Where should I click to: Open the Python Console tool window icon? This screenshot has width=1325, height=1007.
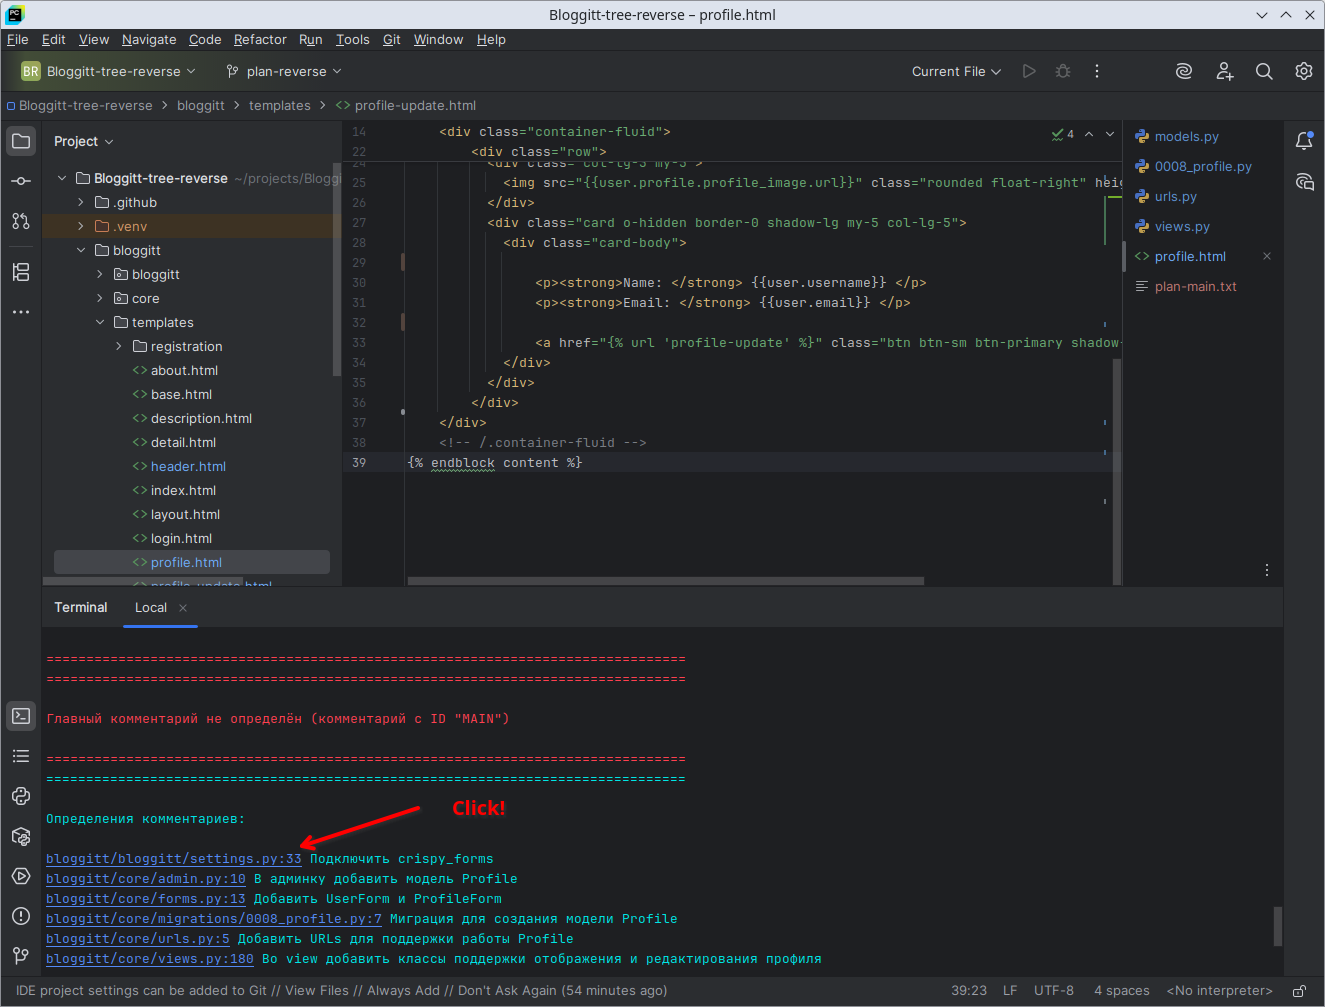pos(21,796)
